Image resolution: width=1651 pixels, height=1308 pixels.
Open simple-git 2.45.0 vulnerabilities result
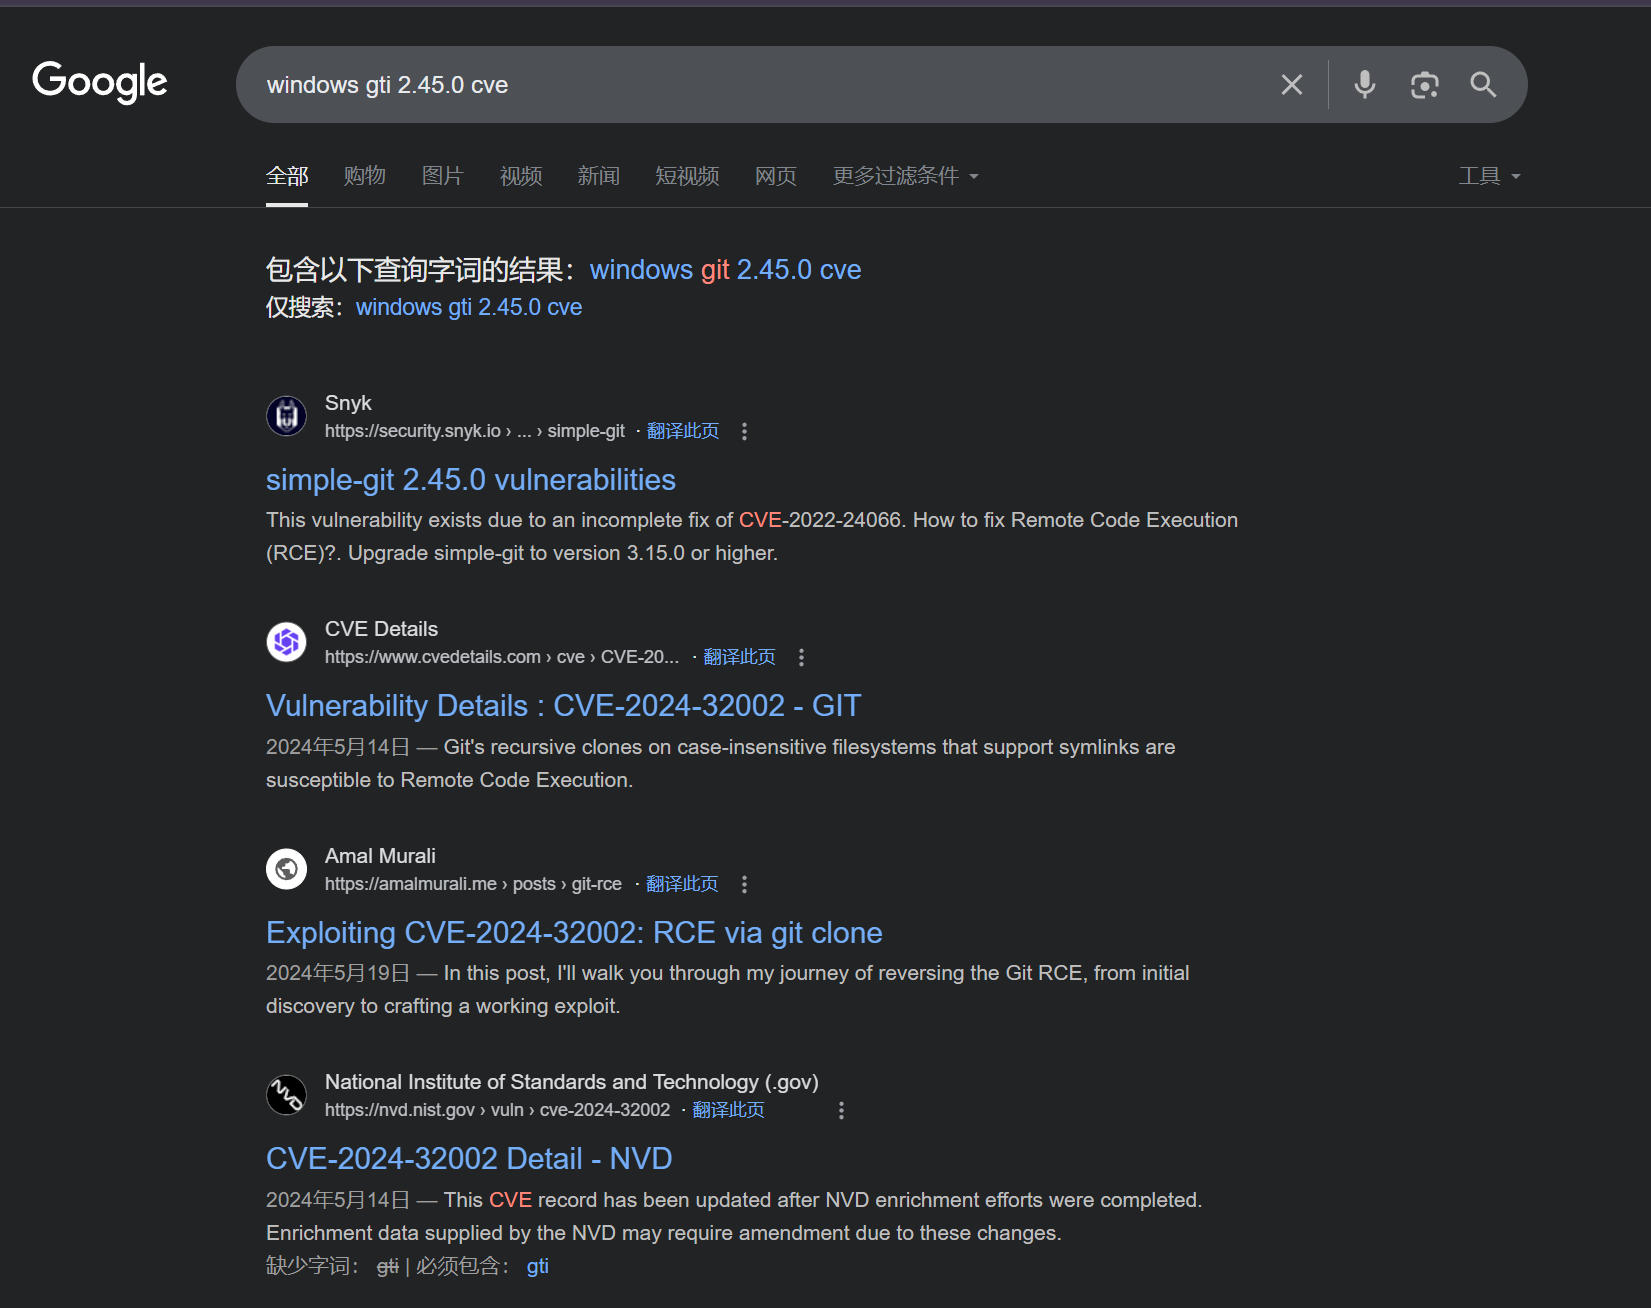pyautogui.click(x=470, y=480)
